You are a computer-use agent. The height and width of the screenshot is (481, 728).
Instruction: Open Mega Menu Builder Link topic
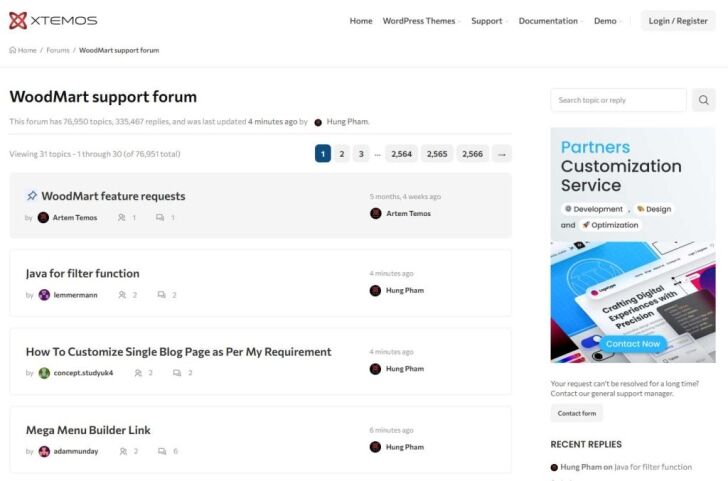(88, 430)
